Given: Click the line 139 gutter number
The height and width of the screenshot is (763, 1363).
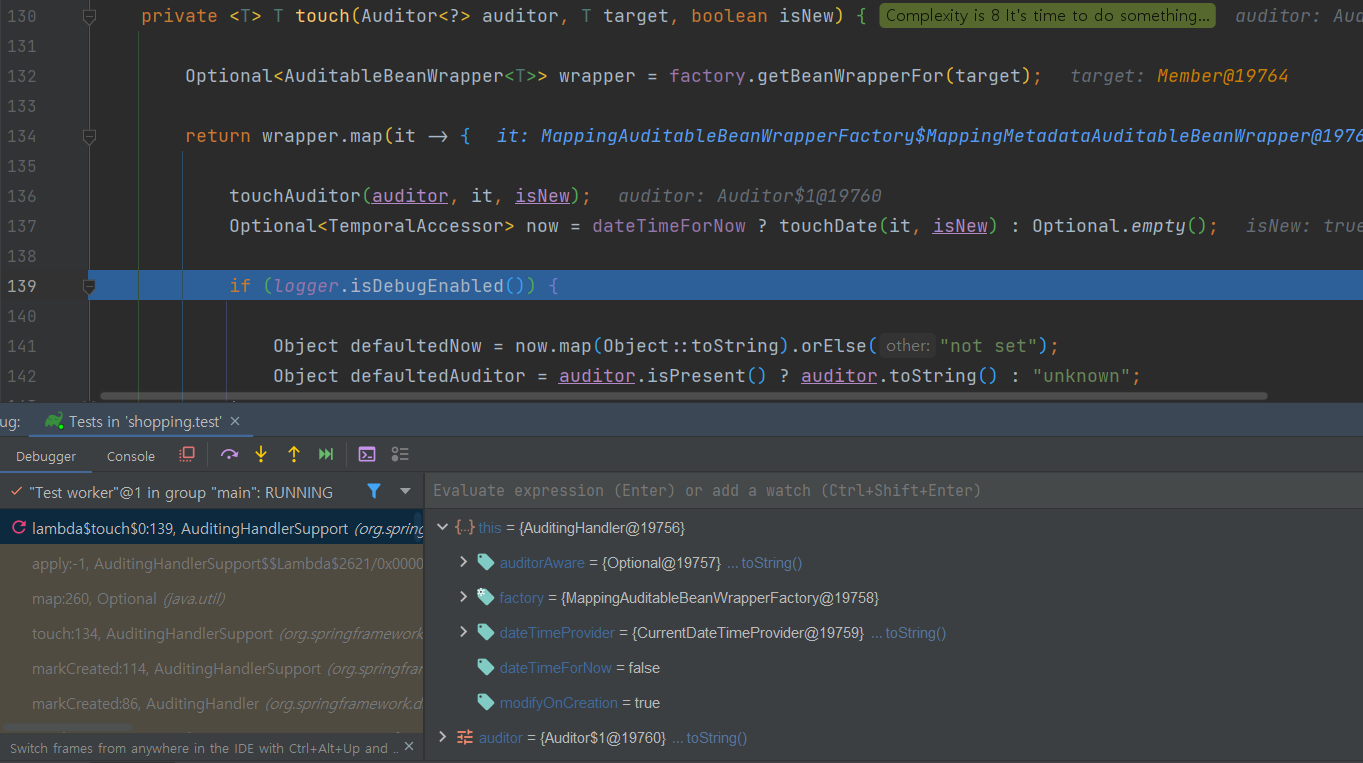Looking at the screenshot, I should coord(21,286).
